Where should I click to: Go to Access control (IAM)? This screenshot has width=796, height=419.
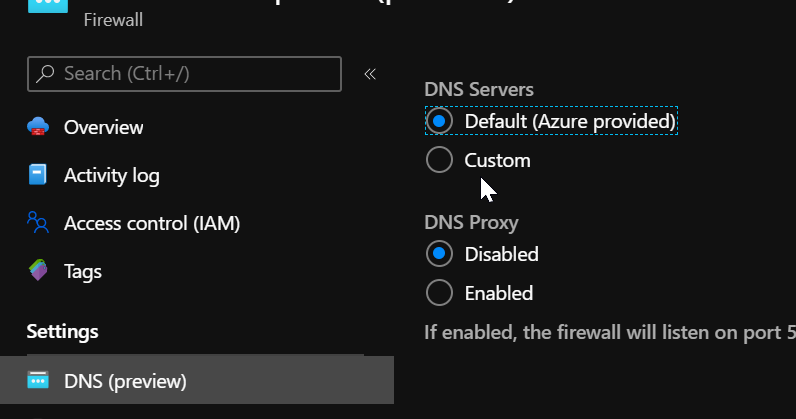151,222
